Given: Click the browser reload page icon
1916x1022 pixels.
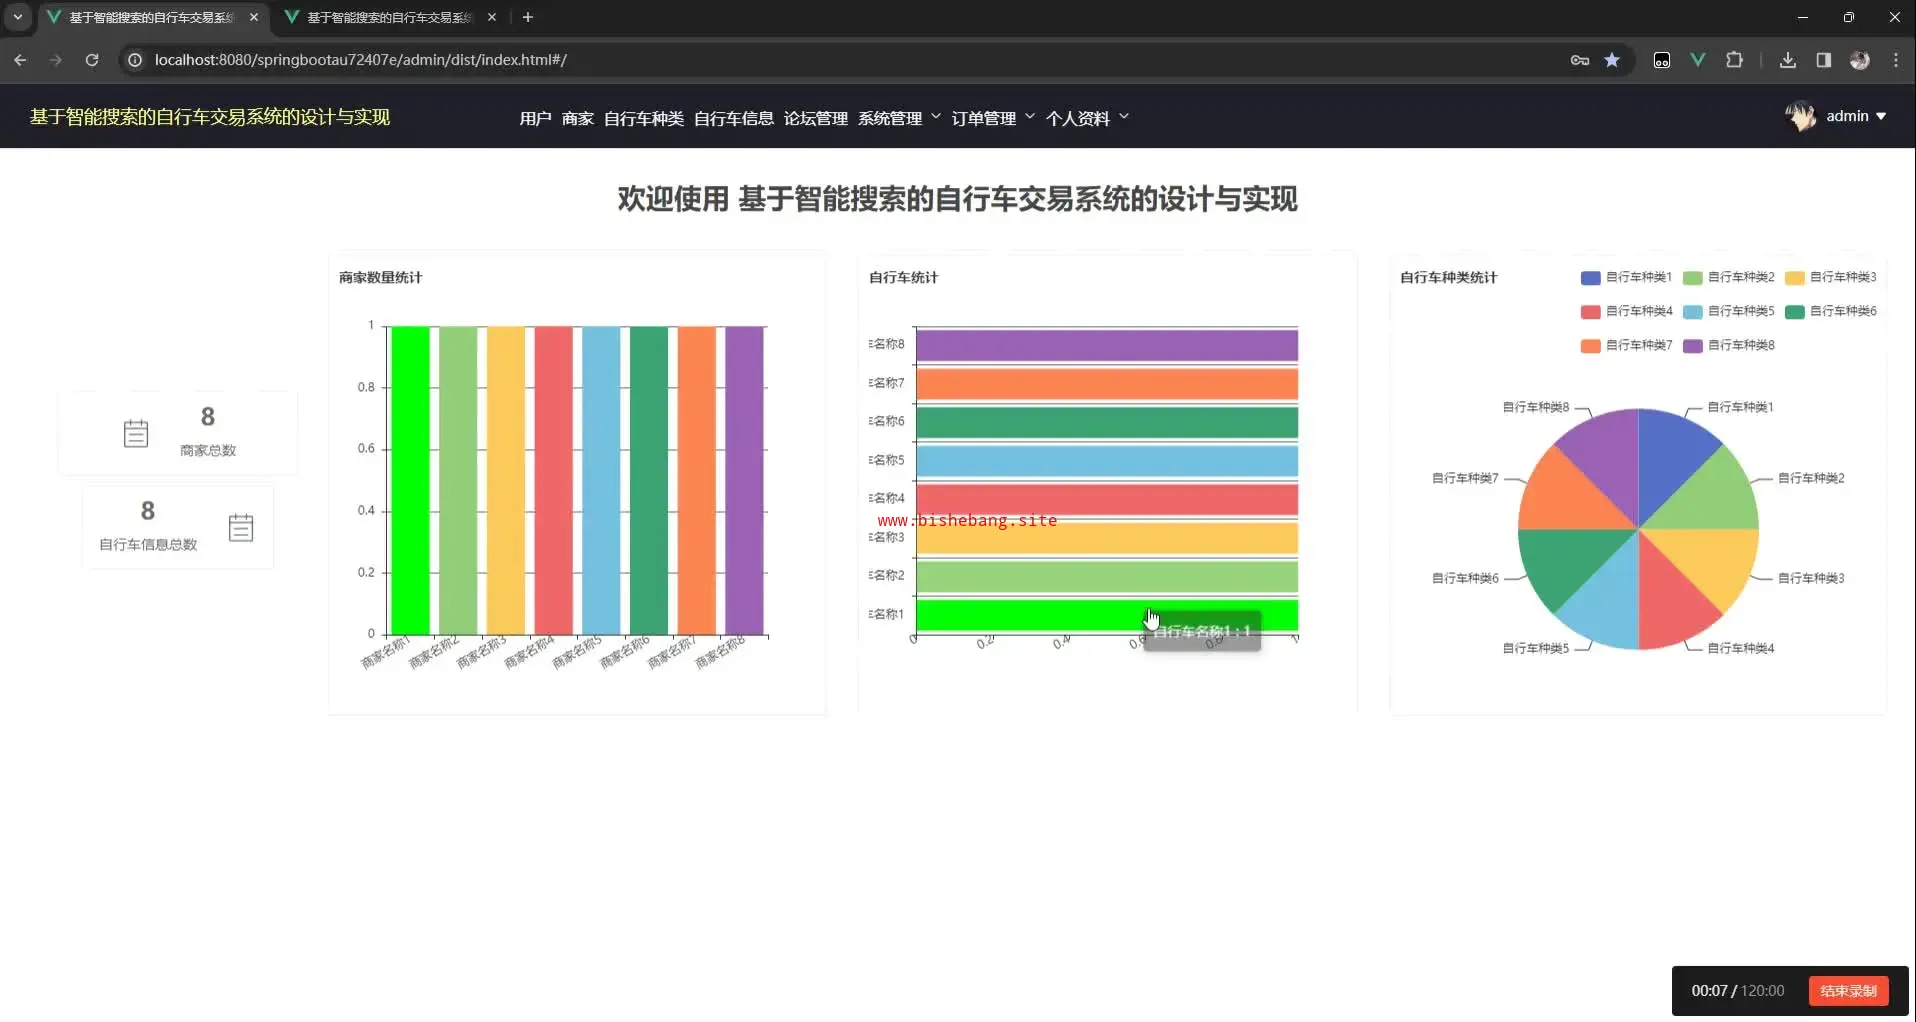Looking at the screenshot, I should click(92, 60).
